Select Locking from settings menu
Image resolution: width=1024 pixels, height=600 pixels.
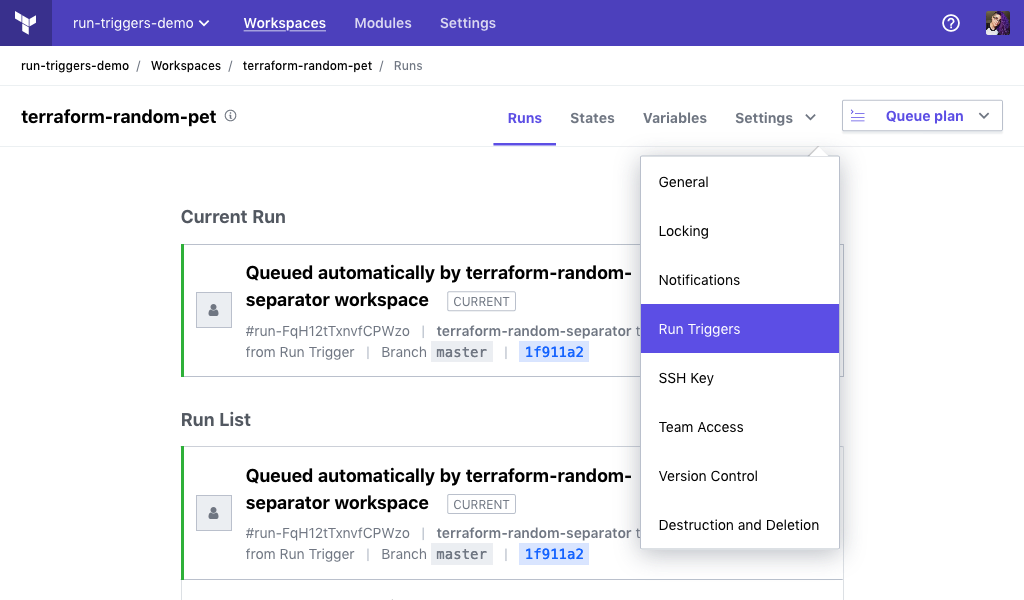[740, 231]
